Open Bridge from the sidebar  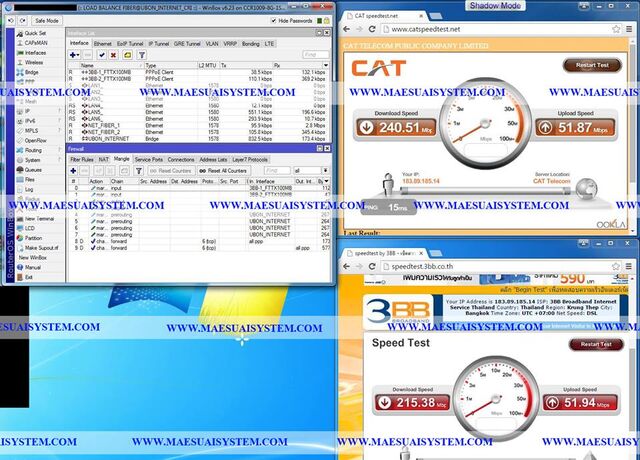(x=32, y=72)
